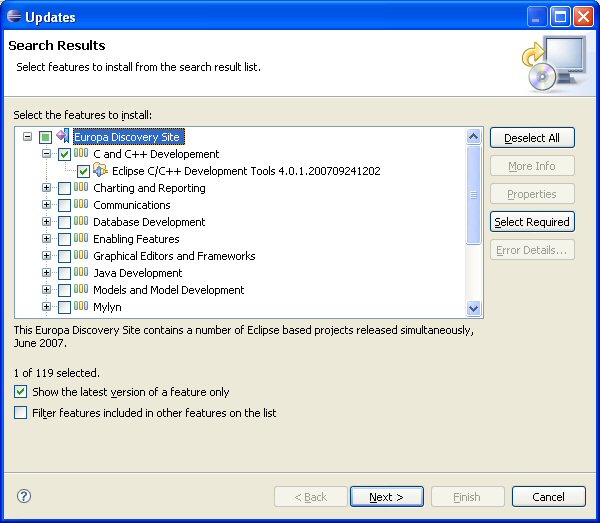Click the Deselect All button
The height and width of the screenshot is (523, 600).
point(532,138)
